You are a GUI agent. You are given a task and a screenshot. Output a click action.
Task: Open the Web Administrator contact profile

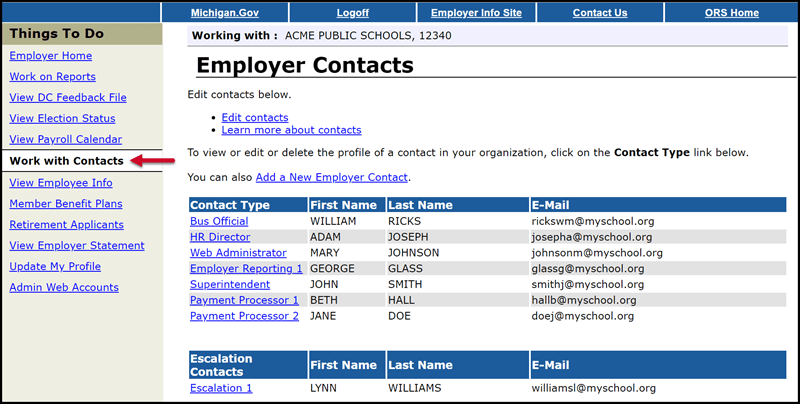[x=238, y=253]
